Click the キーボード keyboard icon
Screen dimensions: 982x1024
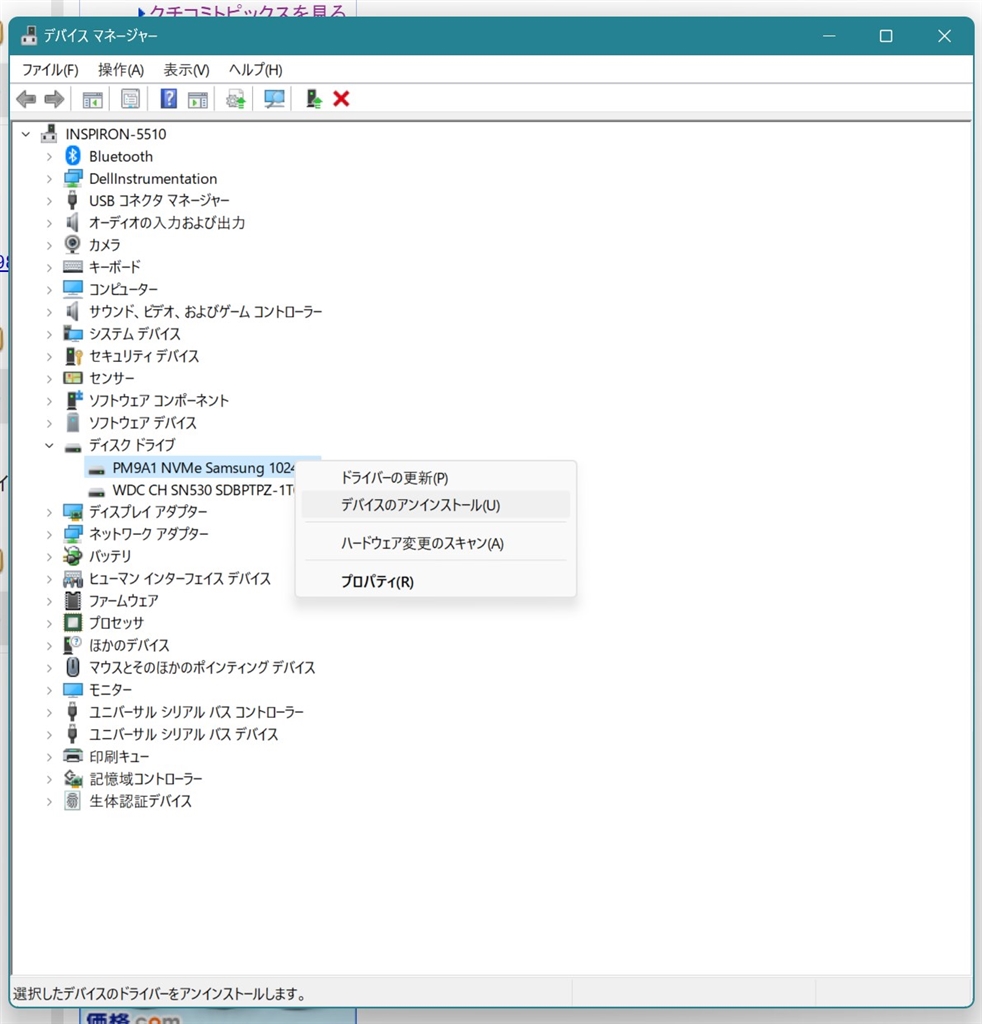click(72, 266)
